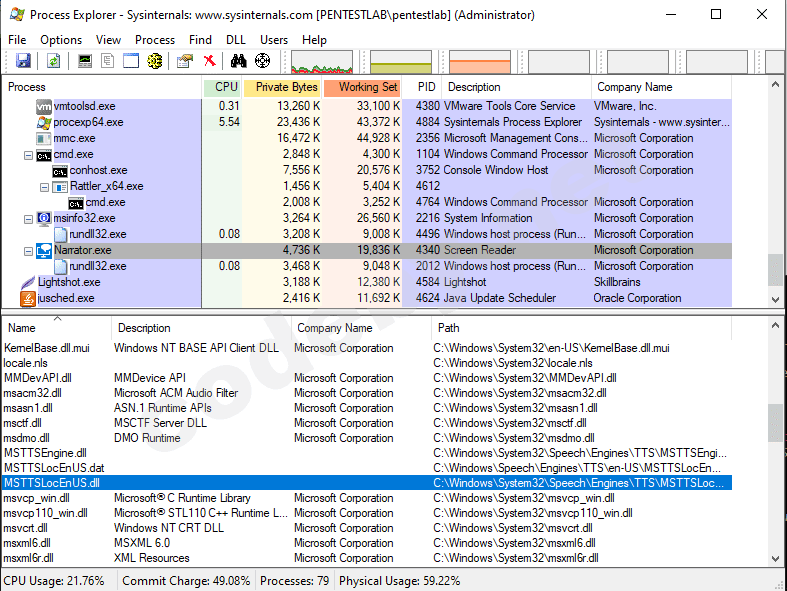
Task: Select the msxml6.dll row
Action: click(x=367, y=543)
